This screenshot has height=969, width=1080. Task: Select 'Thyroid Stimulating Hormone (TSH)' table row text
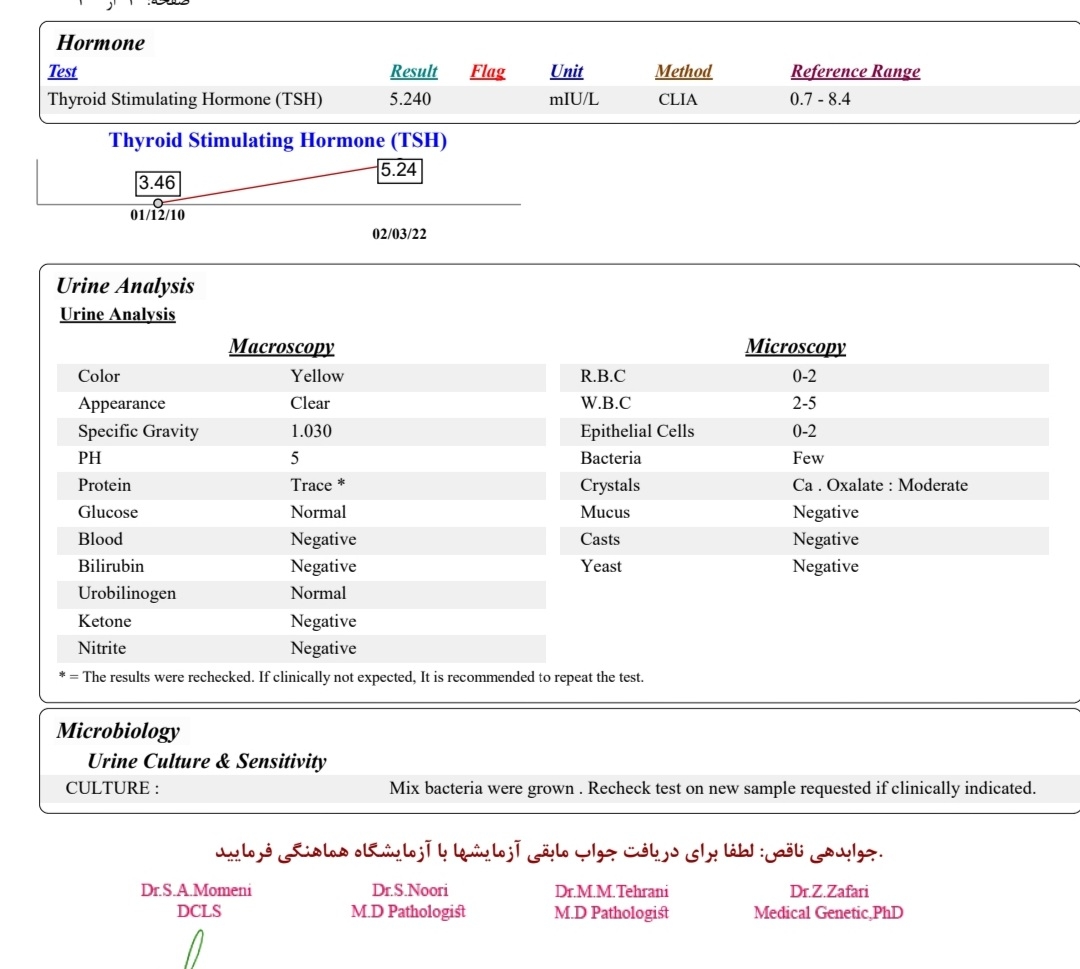185,100
